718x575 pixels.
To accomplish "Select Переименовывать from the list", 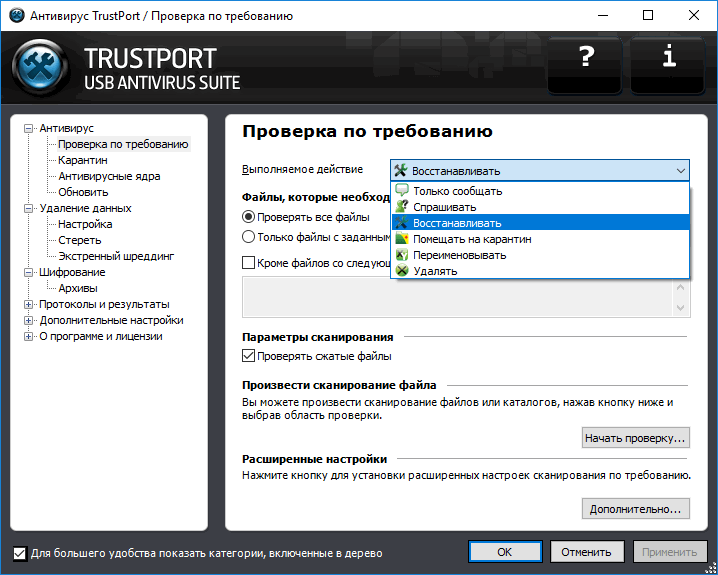I will click(540, 255).
